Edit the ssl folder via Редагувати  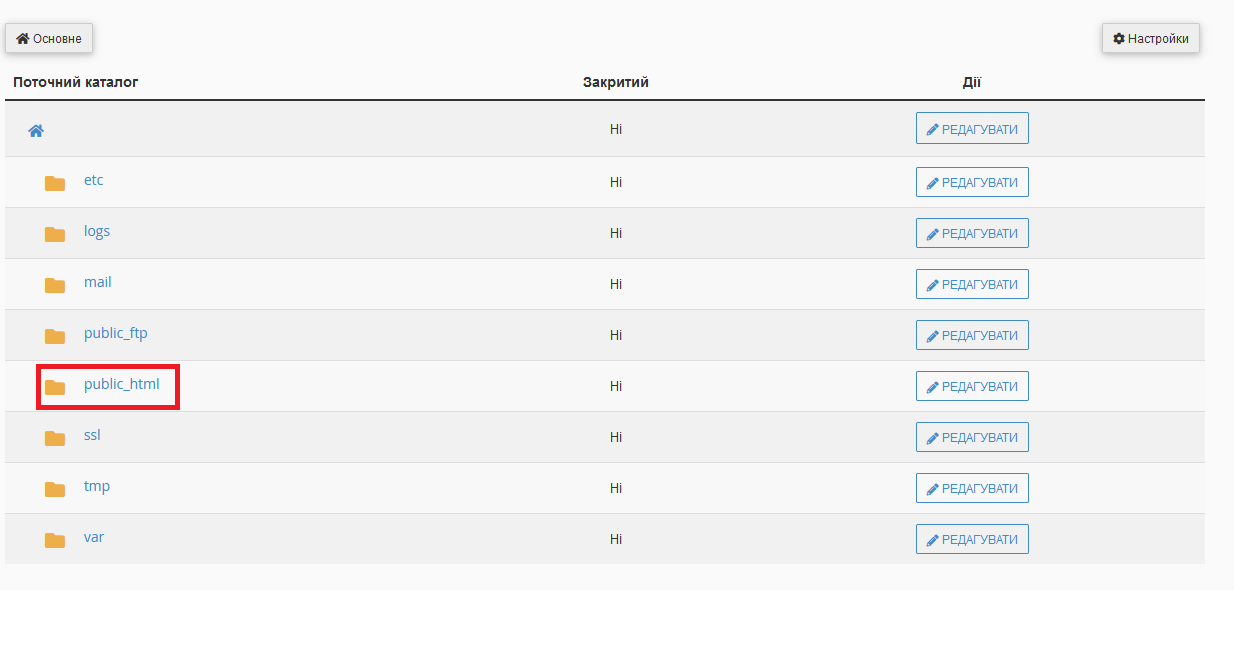971,437
